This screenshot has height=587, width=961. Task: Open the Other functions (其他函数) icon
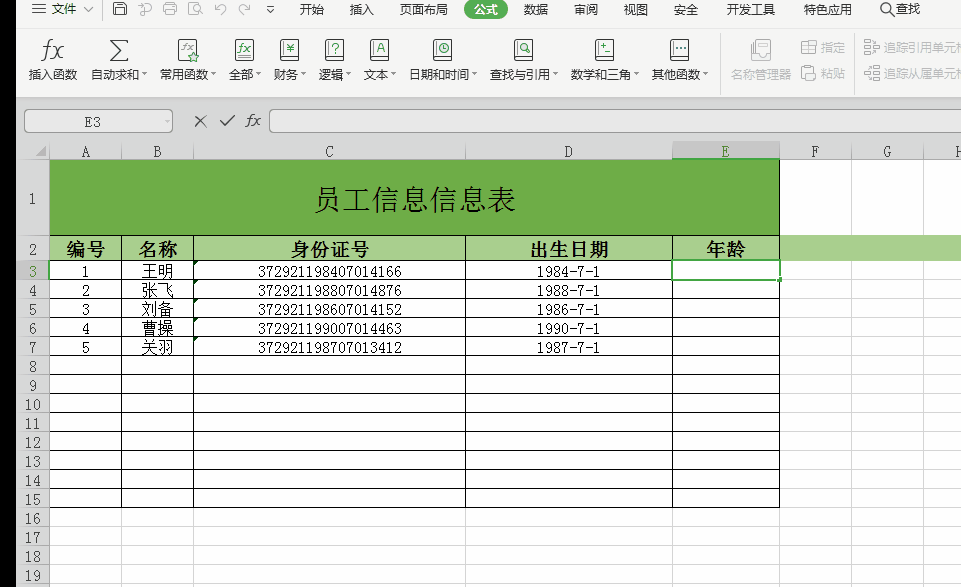679,50
